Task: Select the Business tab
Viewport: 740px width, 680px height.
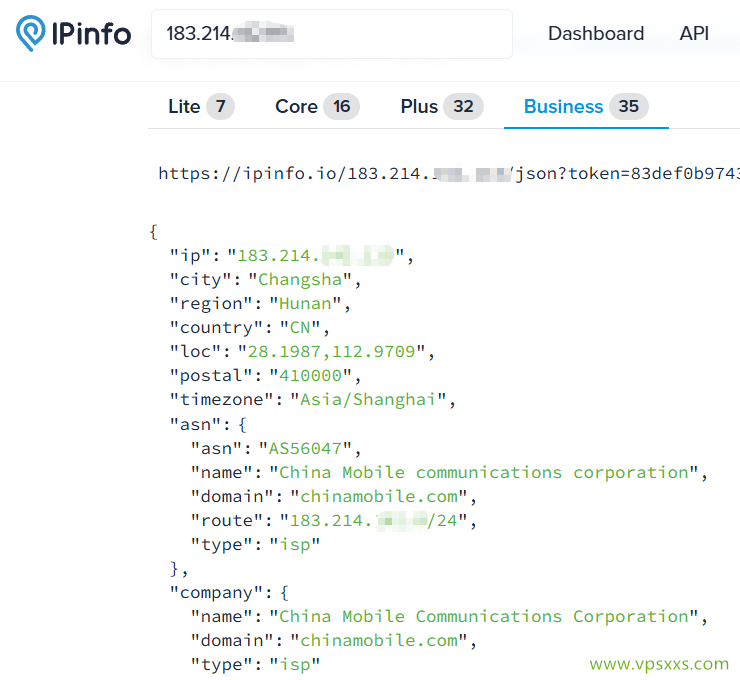Action: (x=586, y=107)
